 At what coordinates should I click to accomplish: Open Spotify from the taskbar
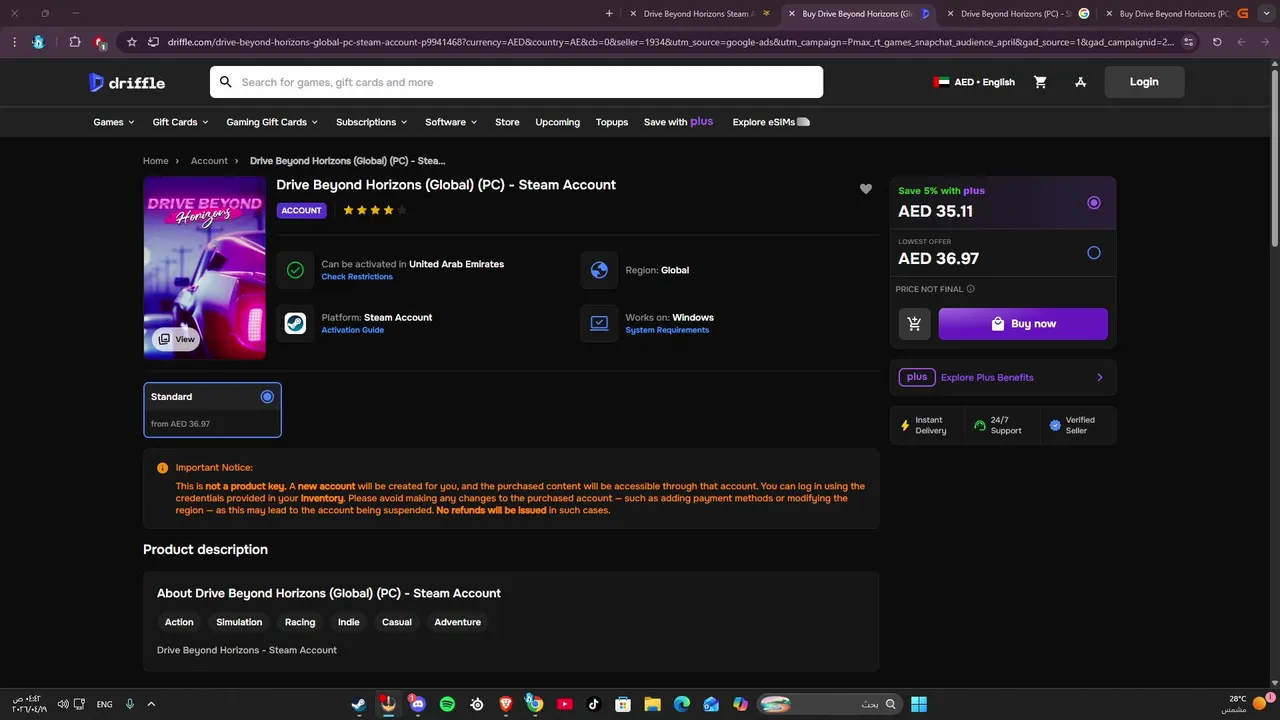447,704
